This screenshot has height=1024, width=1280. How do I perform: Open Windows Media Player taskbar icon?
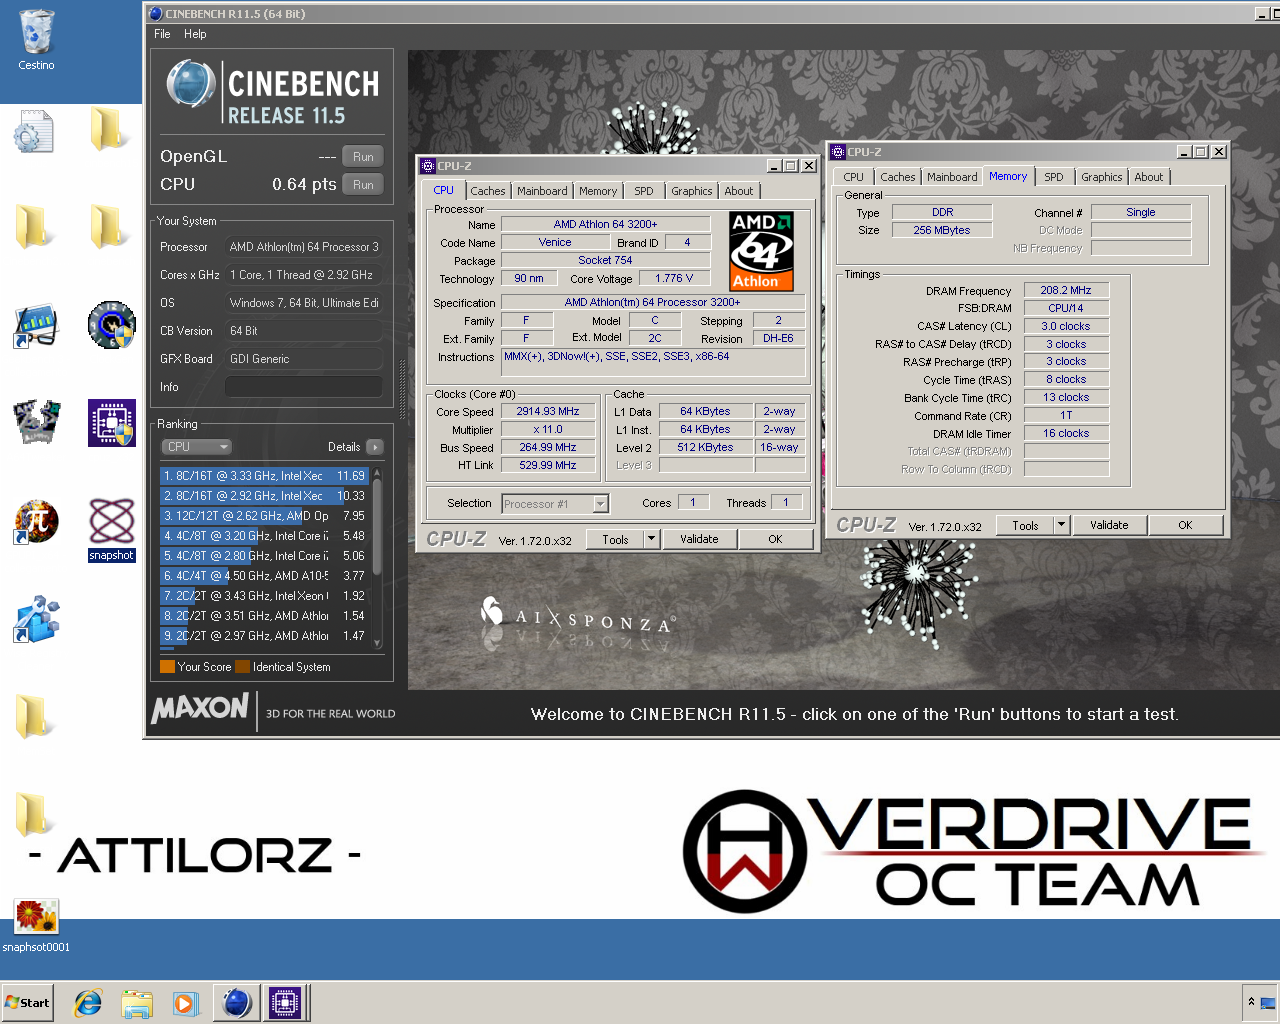pyautogui.click(x=185, y=1003)
